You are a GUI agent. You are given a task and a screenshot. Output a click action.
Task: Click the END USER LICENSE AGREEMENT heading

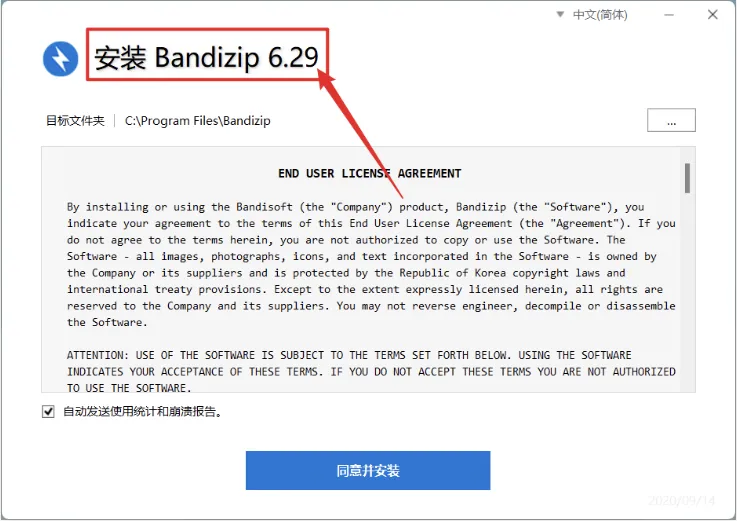pos(369,174)
